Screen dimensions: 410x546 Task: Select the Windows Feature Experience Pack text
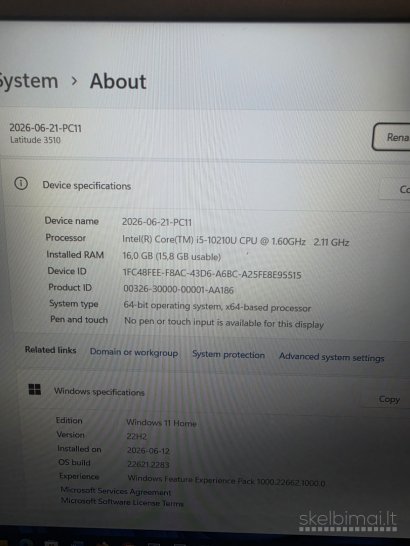coord(226,481)
